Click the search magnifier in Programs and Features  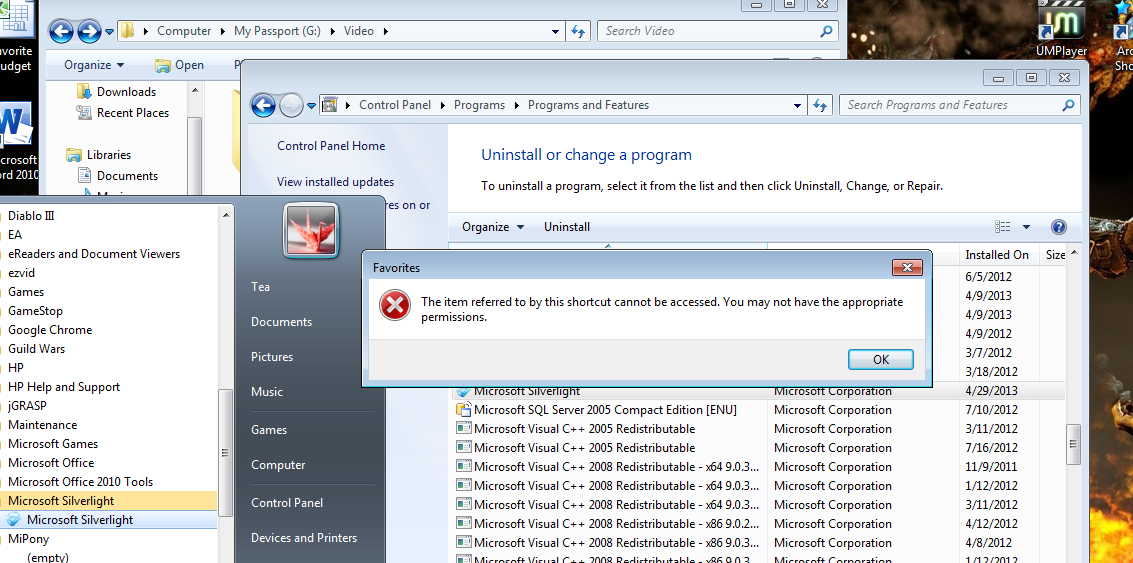click(1068, 105)
